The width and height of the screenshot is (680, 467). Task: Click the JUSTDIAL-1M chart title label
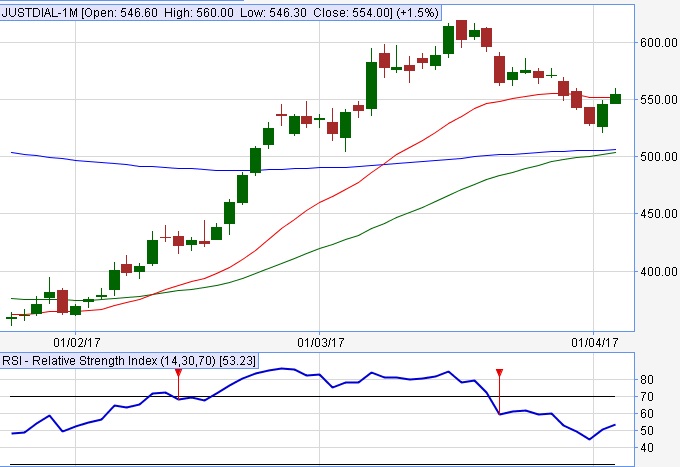tap(220, 13)
